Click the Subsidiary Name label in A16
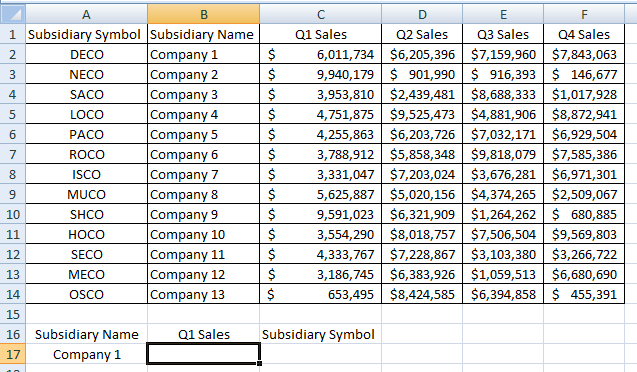Viewport: 637px width, 372px height. tap(87, 334)
